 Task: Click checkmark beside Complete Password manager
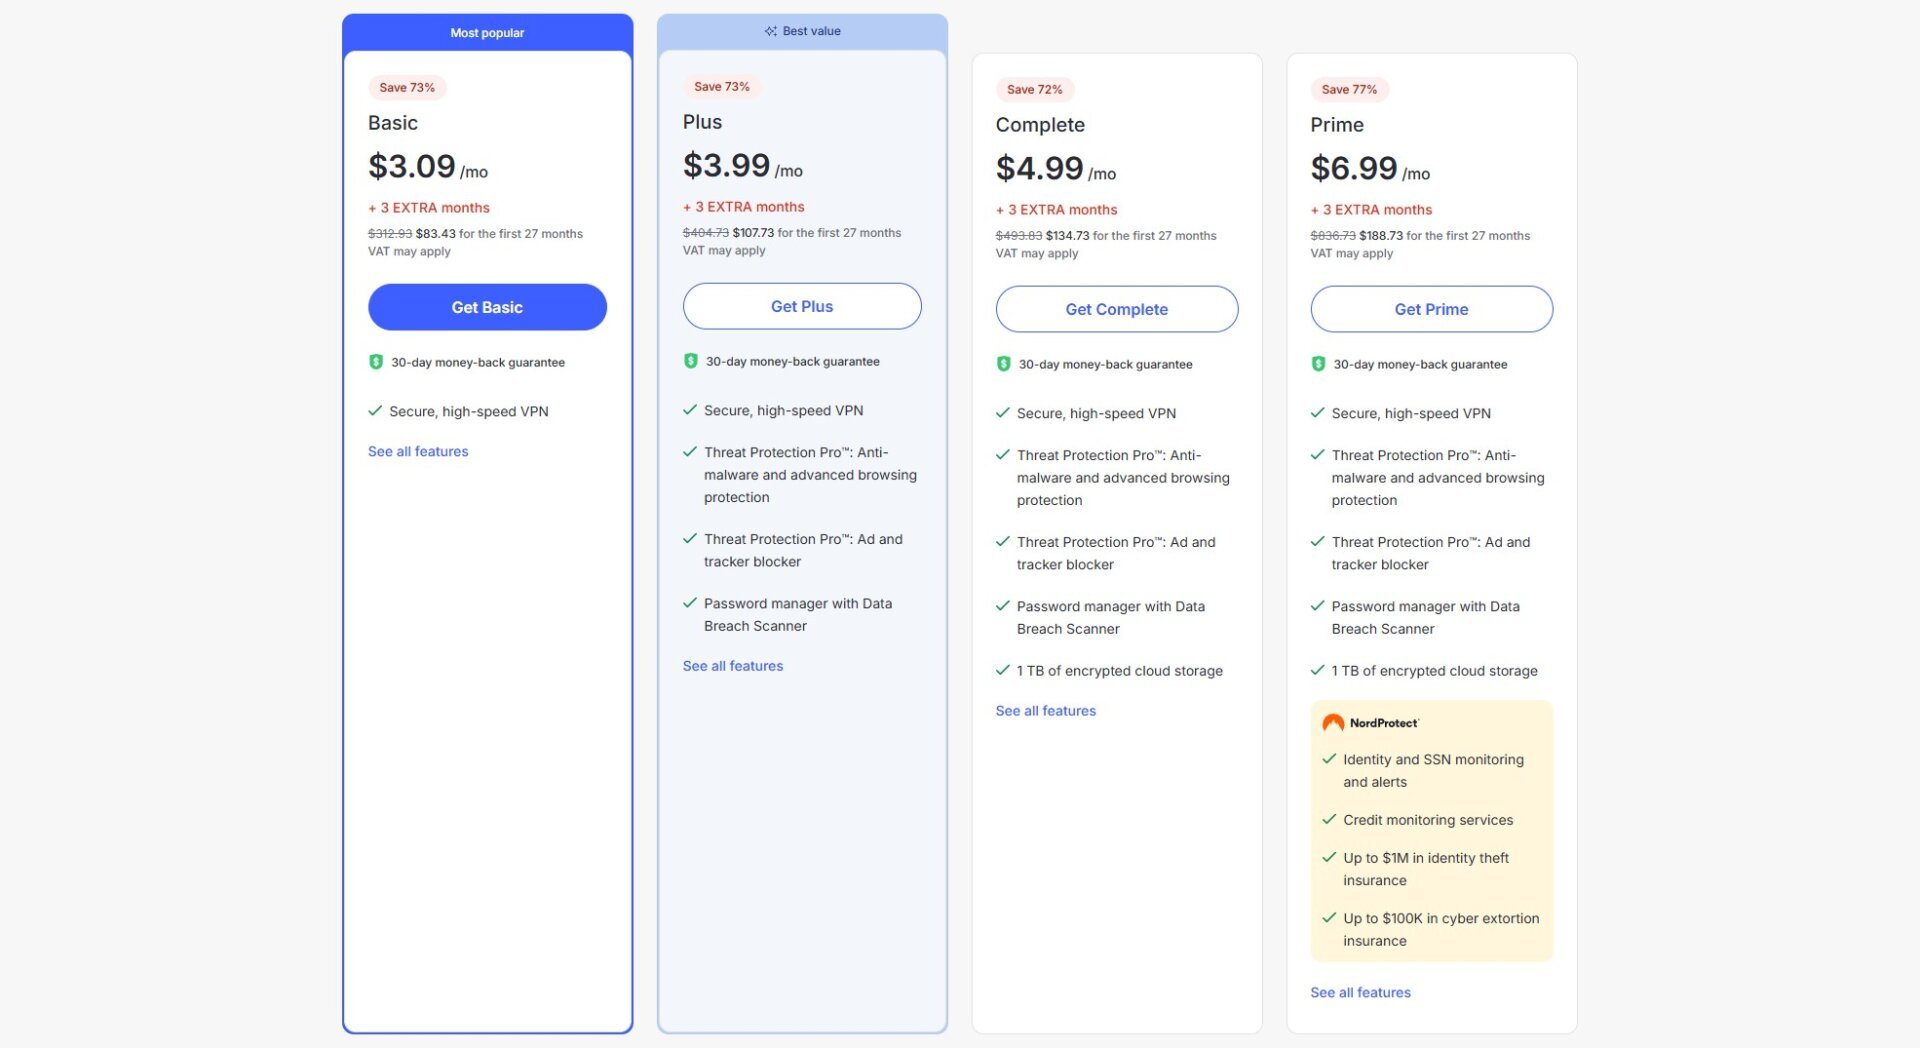[x=1003, y=606]
